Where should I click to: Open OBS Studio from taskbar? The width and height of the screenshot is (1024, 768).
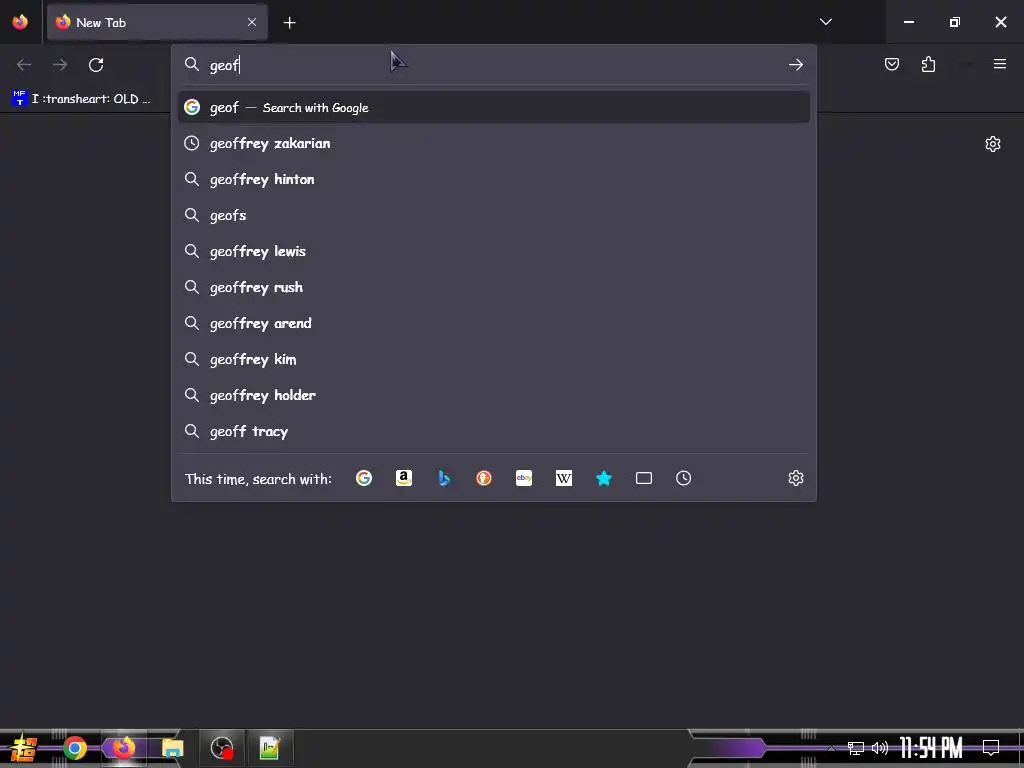point(221,748)
